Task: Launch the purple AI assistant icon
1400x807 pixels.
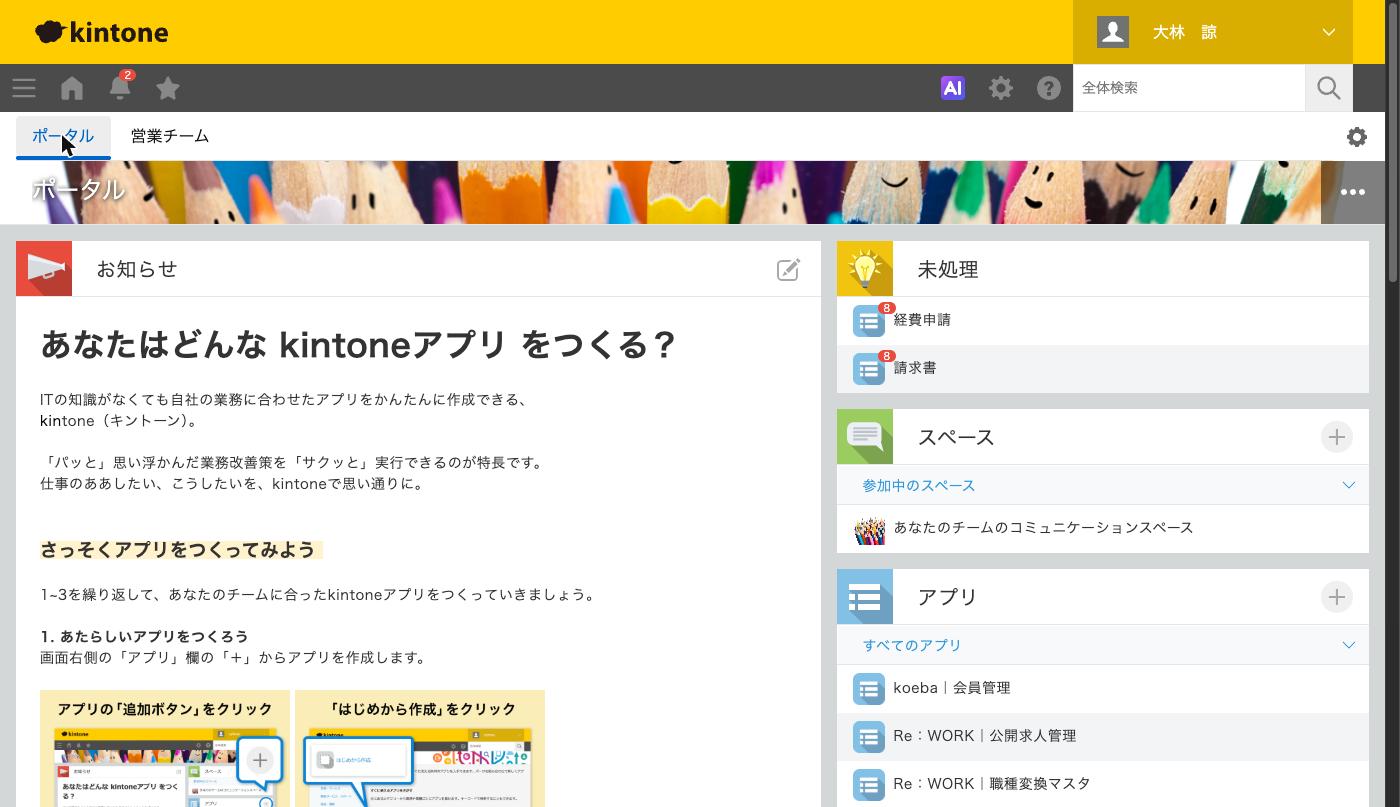Action: [x=953, y=88]
